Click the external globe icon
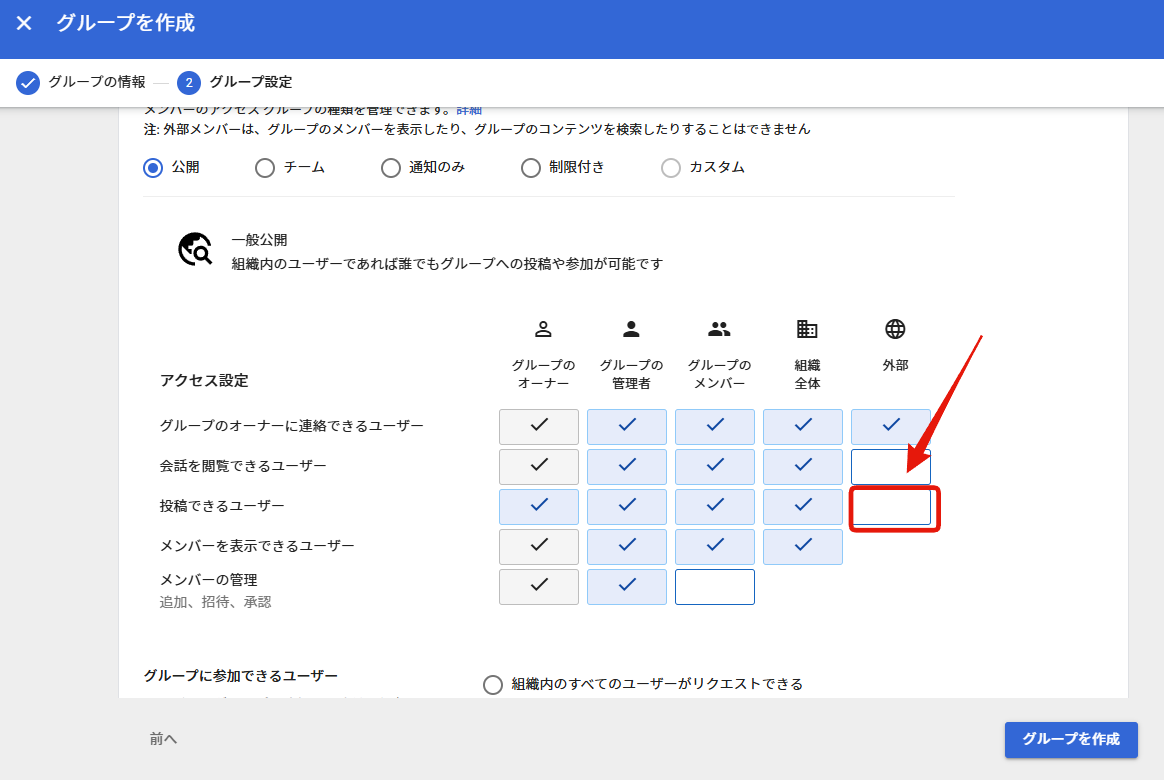The height and width of the screenshot is (780, 1164). click(895, 329)
